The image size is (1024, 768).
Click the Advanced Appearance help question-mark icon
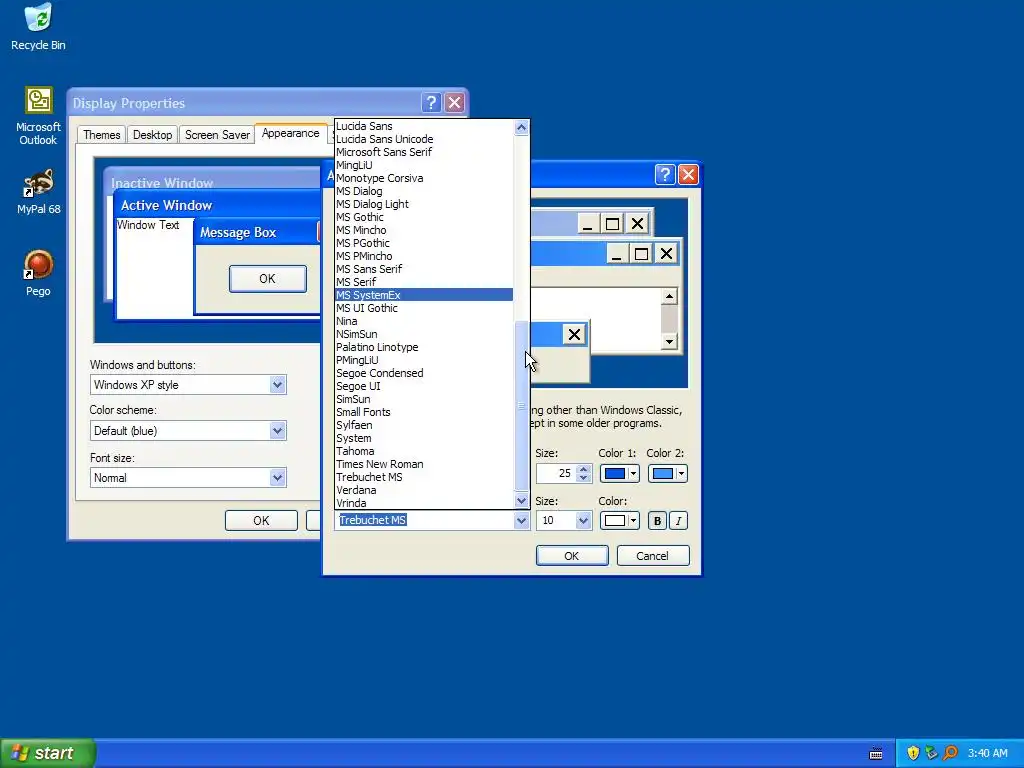pos(665,174)
